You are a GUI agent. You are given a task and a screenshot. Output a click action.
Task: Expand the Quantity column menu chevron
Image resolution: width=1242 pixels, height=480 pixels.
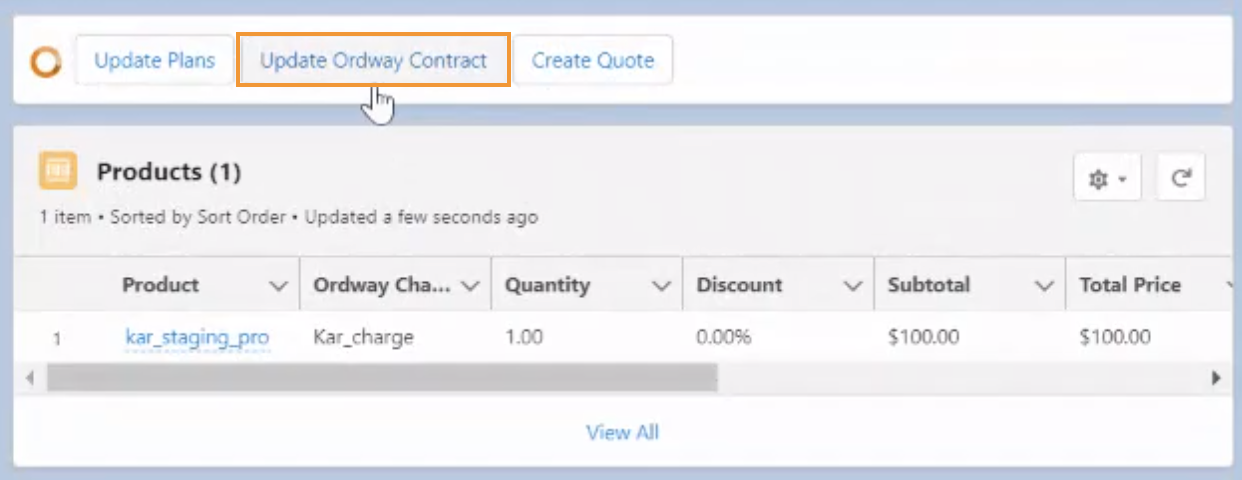(661, 286)
